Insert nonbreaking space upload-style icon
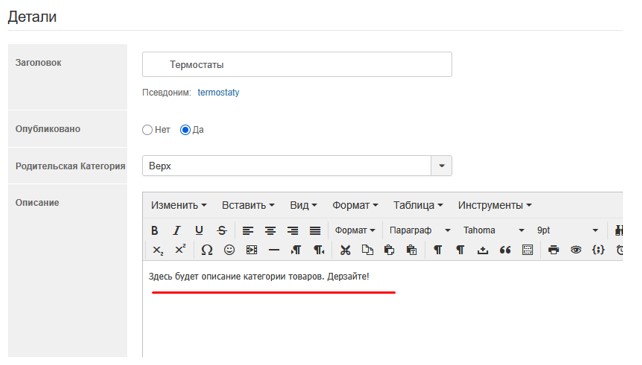This screenshot has height=365, width=642. pyautogui.click(x=483, y=250)
